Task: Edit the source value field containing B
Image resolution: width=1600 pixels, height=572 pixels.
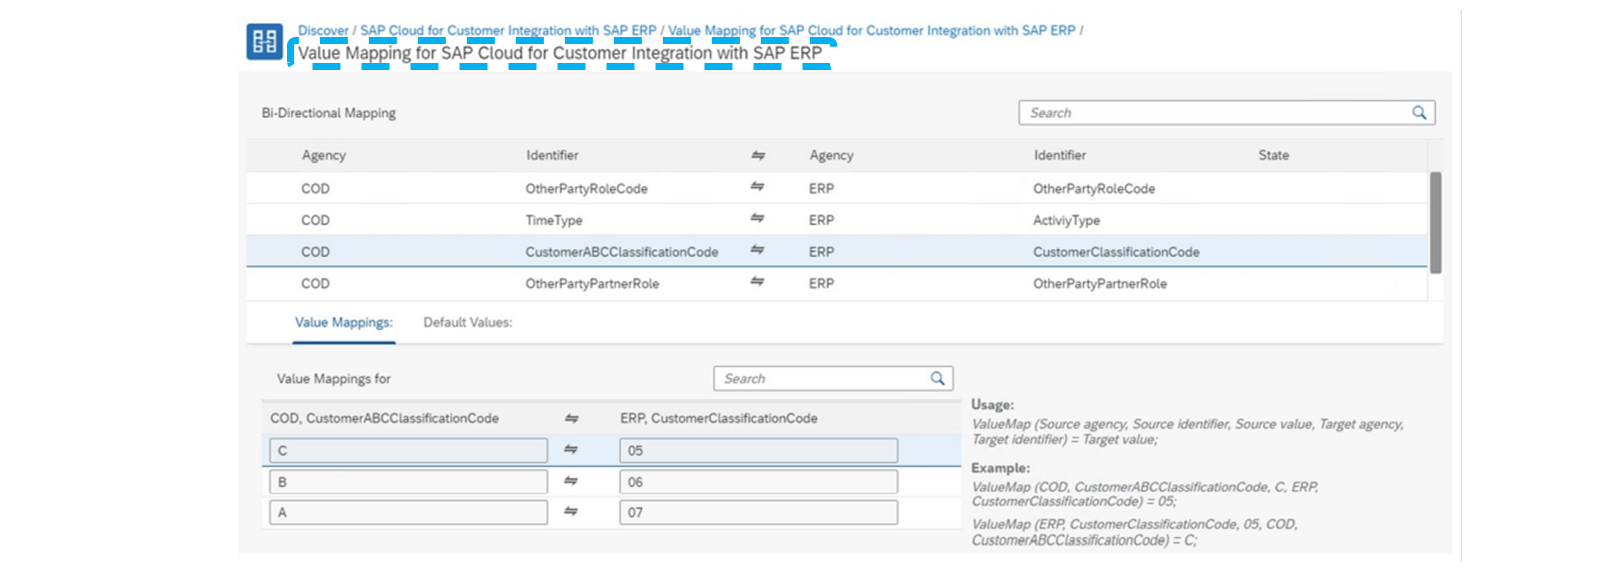Action: click(x=408, y=482)
